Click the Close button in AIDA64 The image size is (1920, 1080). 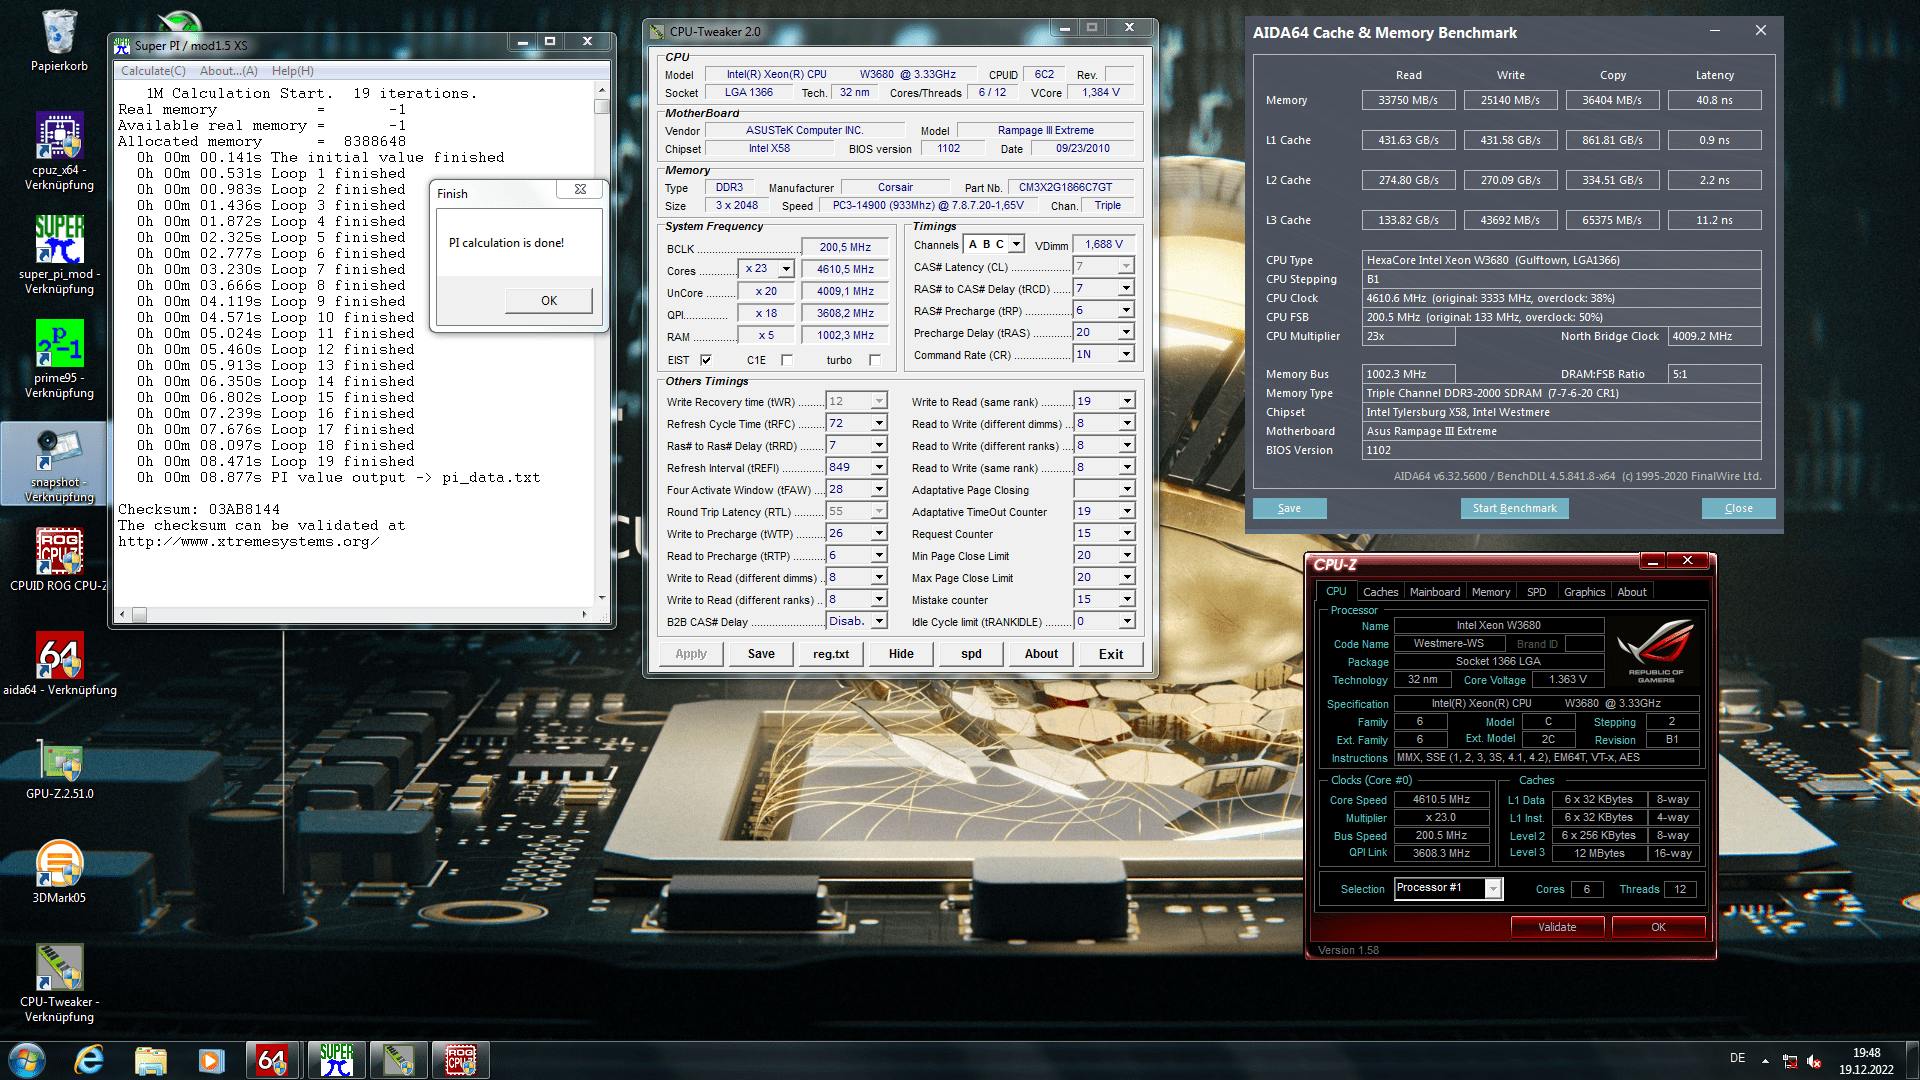(1738, 508)
